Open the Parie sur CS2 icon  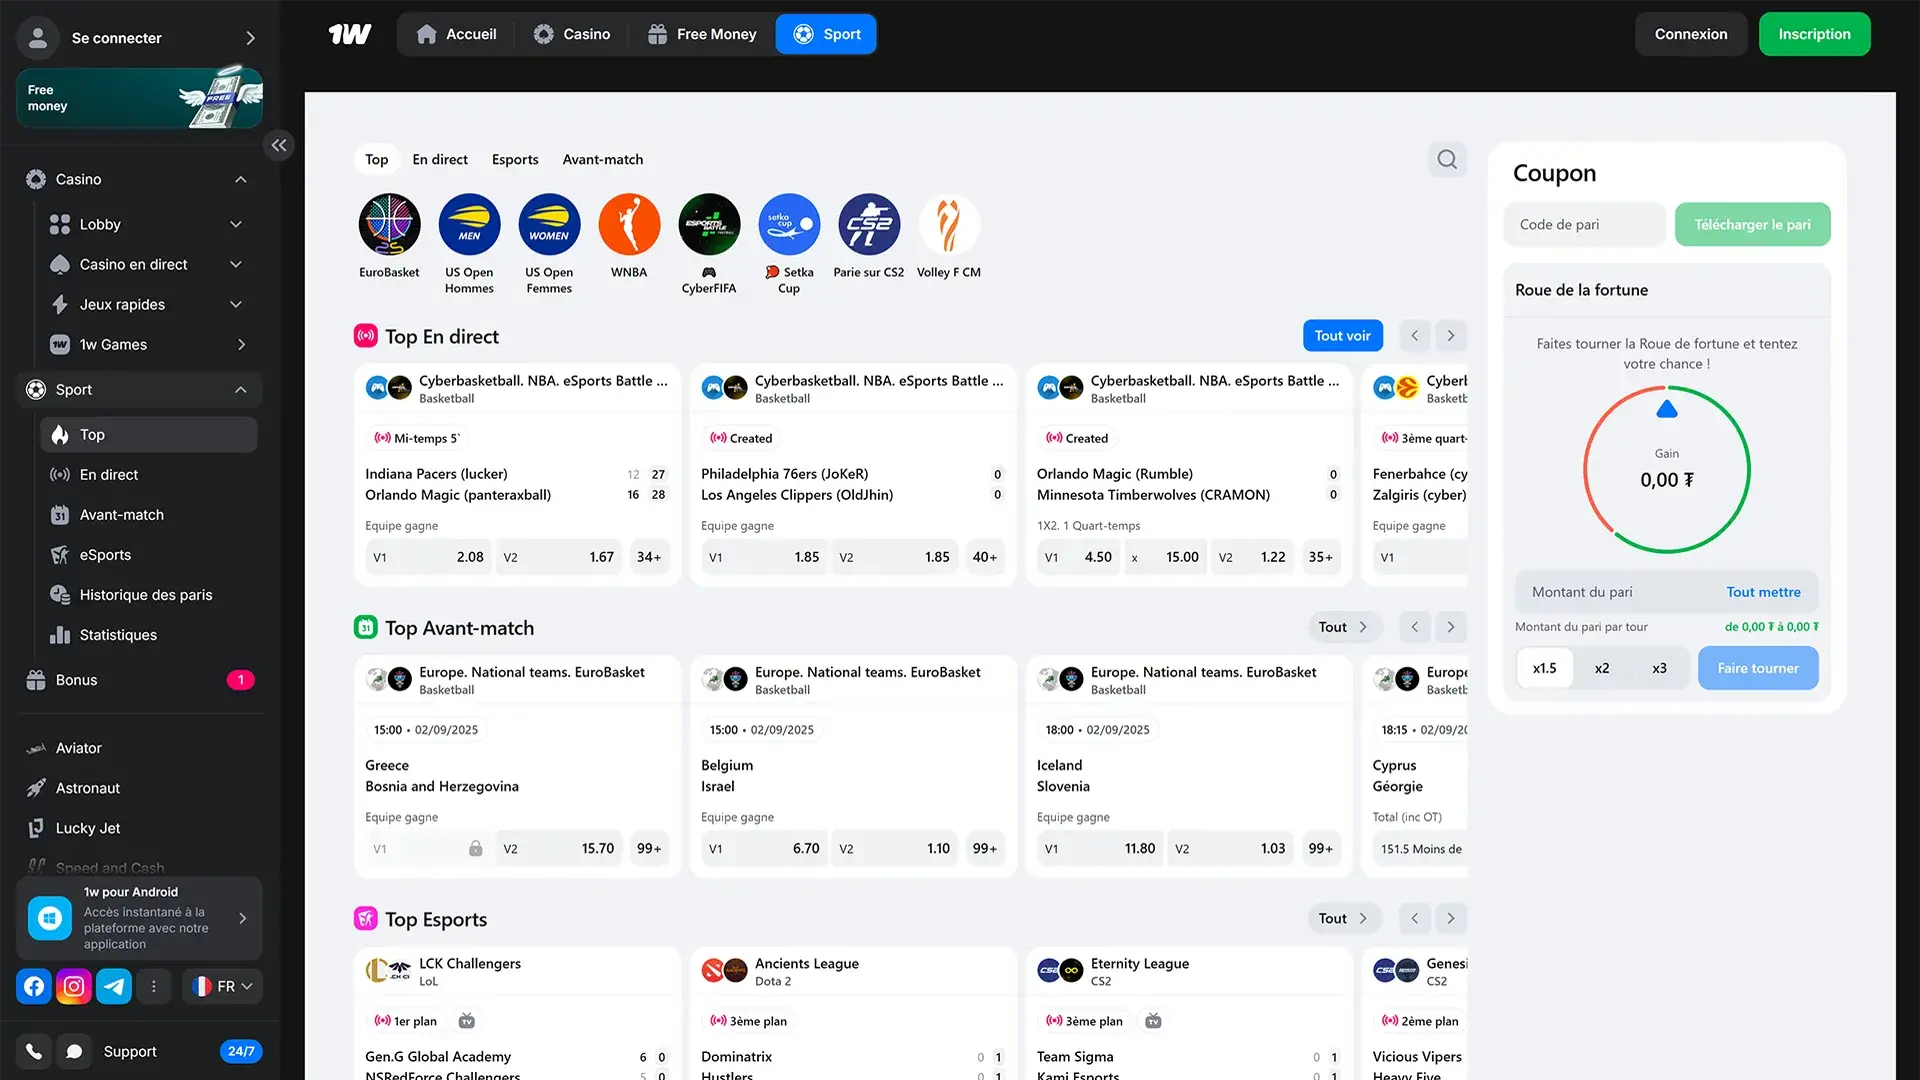tap(868, 224)
